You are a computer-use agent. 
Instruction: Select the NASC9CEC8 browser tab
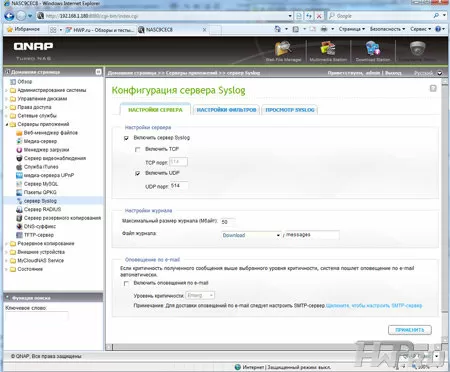pos(173,30)
